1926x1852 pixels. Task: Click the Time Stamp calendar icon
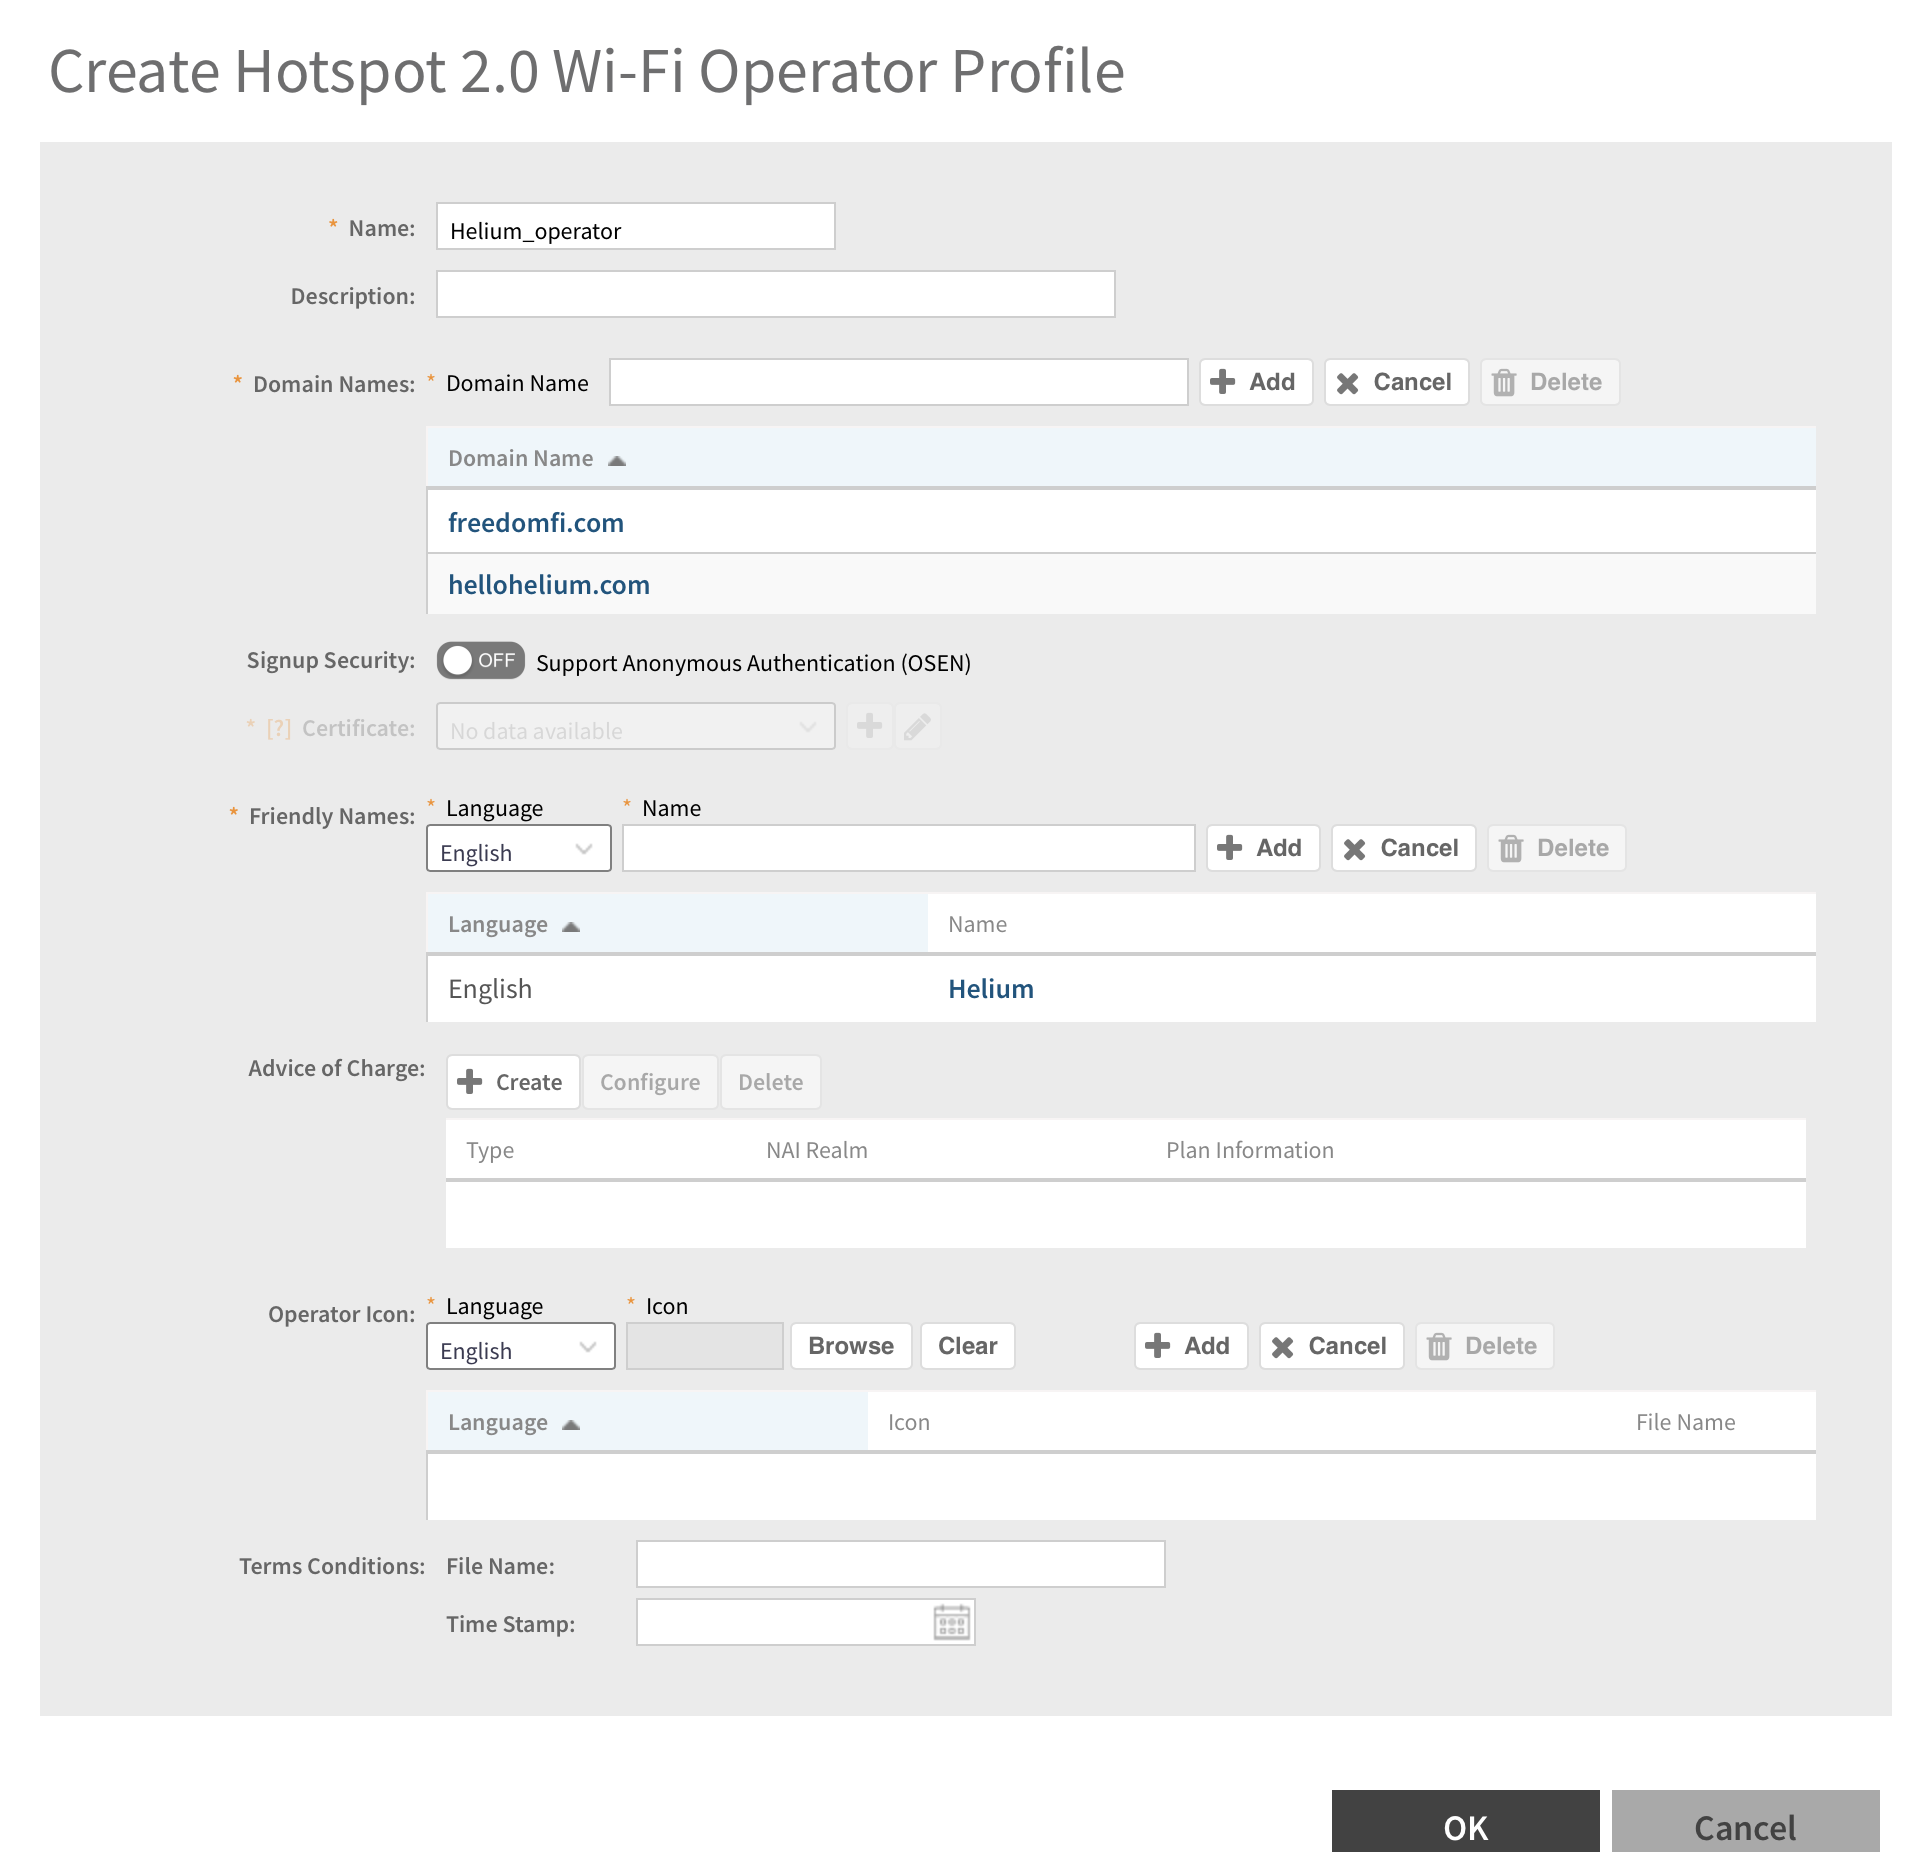(x=951, y=1621)
